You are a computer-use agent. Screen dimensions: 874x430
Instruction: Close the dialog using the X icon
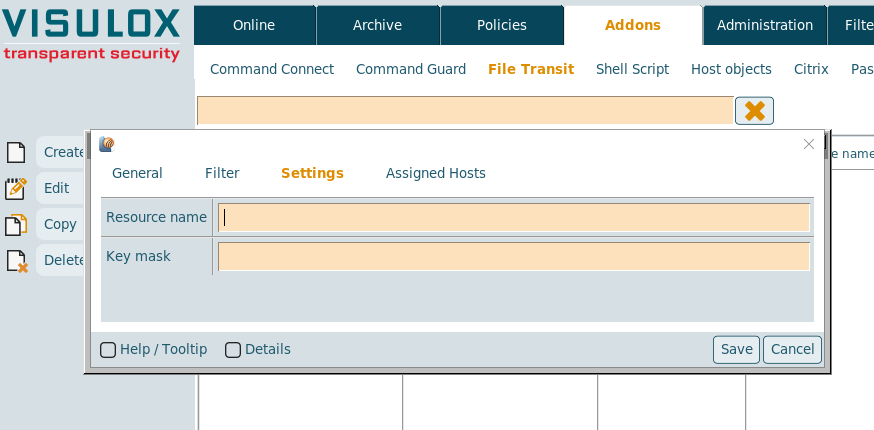pos(809,144)
